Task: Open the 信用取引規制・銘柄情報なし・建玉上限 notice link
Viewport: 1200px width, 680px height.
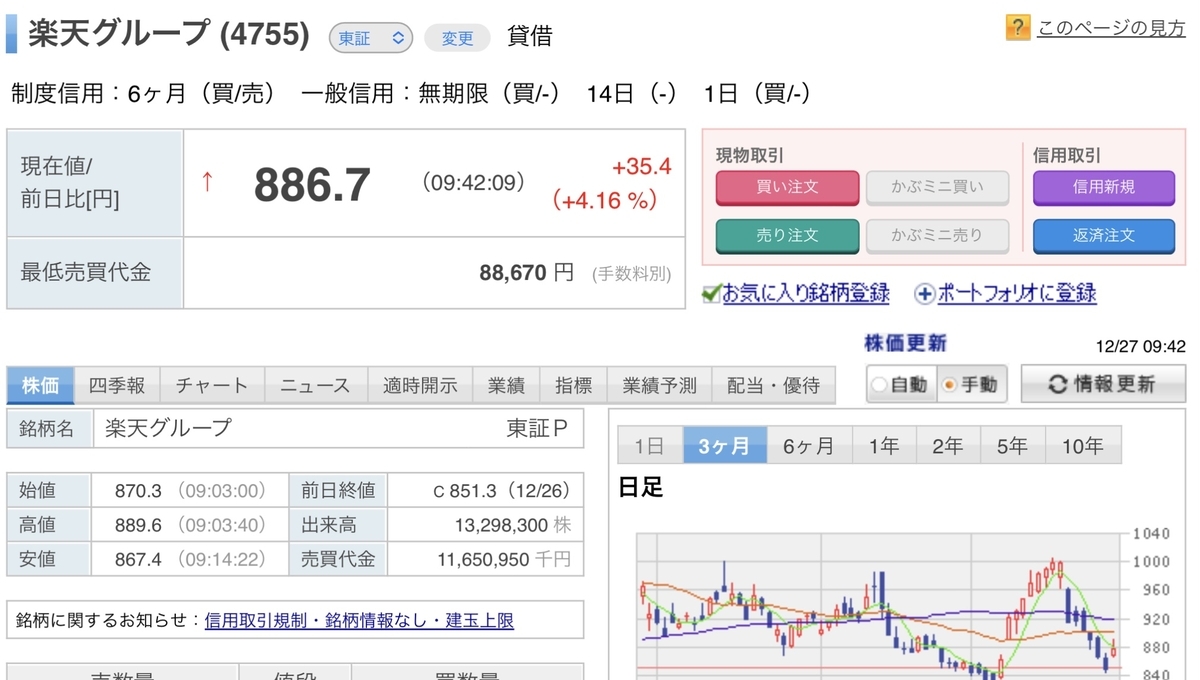Action: (359, 620)
